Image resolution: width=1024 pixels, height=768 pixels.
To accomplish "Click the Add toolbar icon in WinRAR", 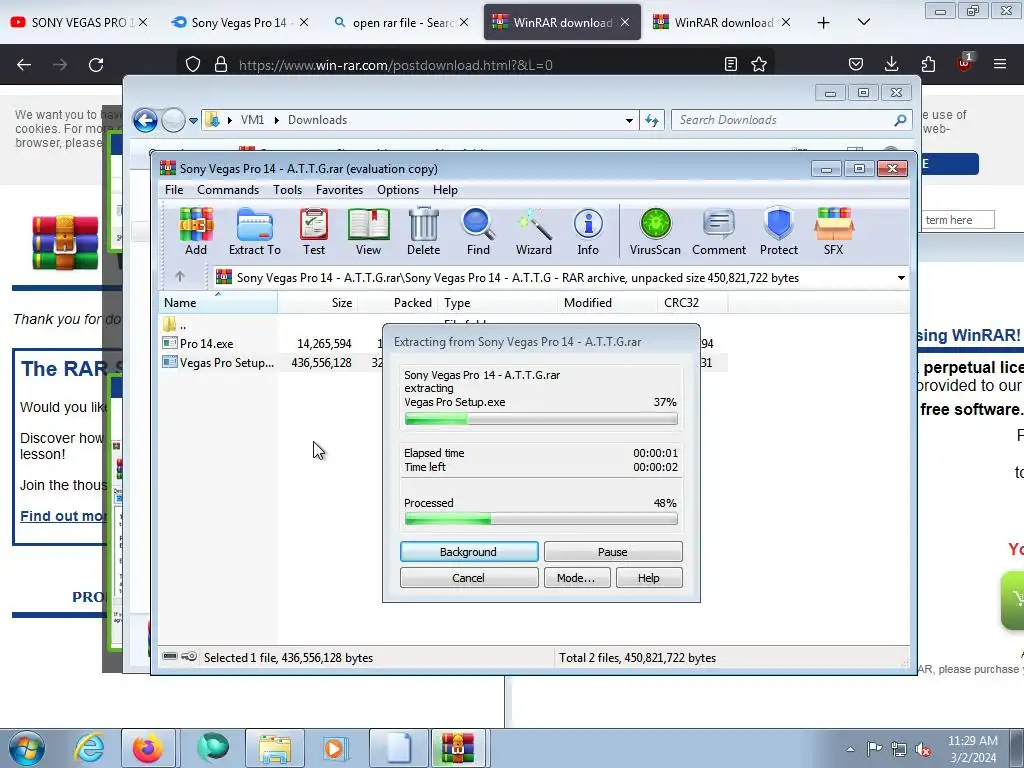I will point(196,232).
